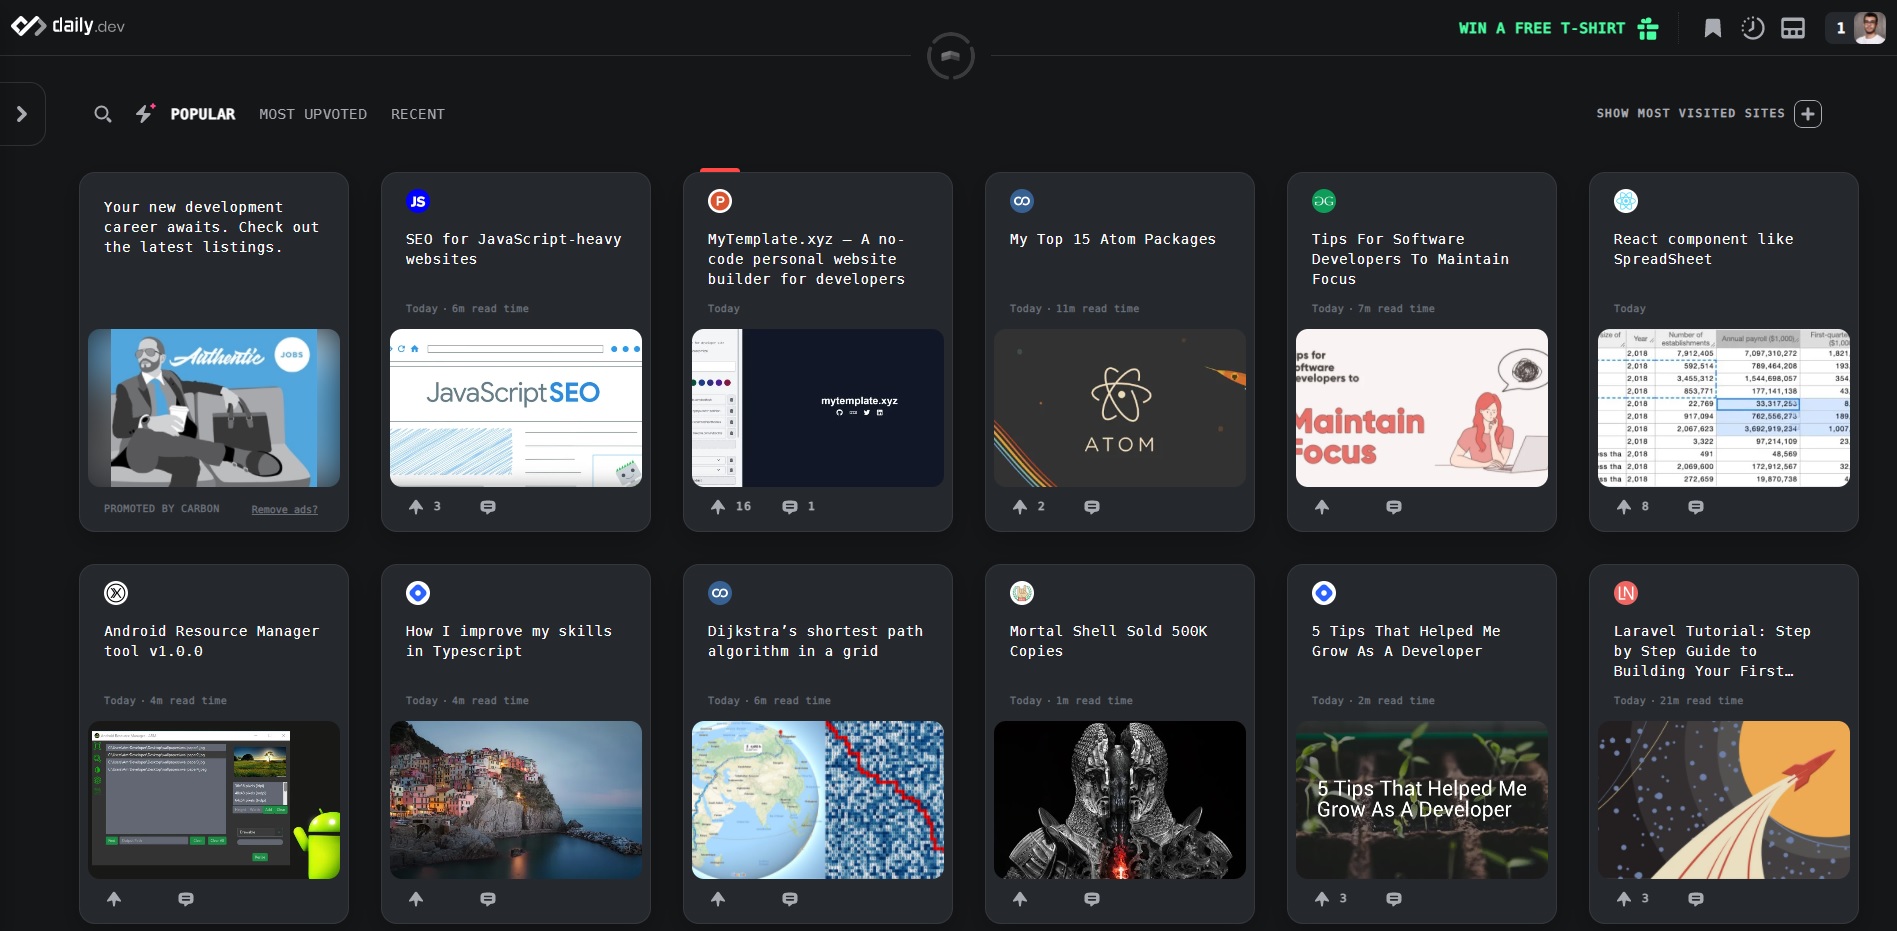Open comments on My Top 15 Atom Packages
Screen dimensions: 1897x931
pyautogui.click(x=1092, y=507)
